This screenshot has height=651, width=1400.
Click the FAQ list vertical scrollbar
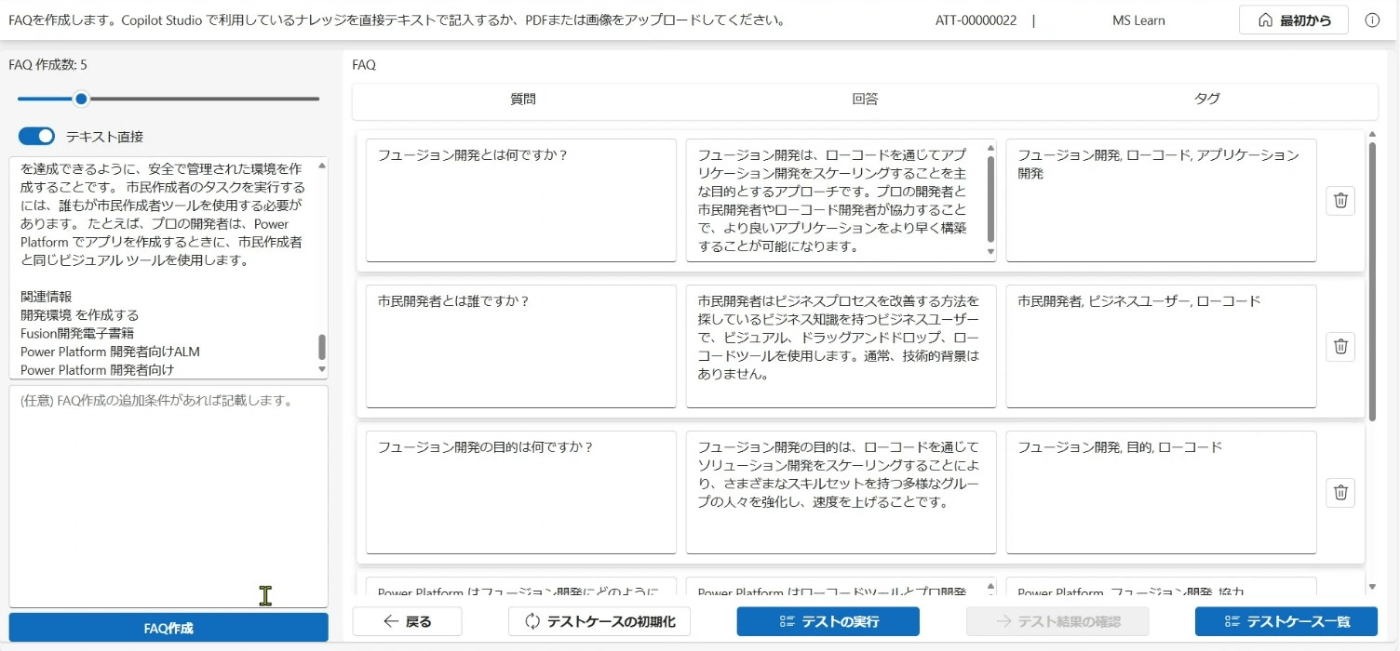[x=1372, y=280]
